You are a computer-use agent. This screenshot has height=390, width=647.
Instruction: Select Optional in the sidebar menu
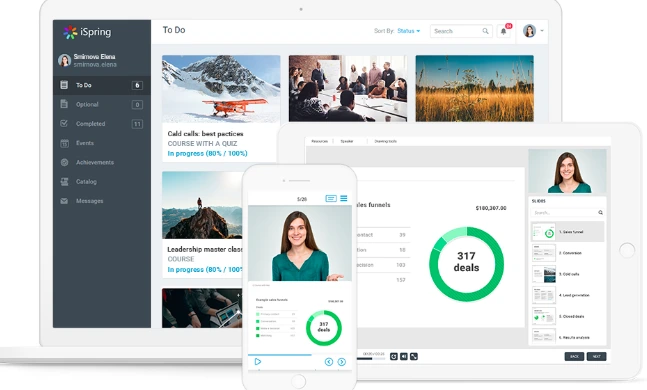tap(102, 104)
